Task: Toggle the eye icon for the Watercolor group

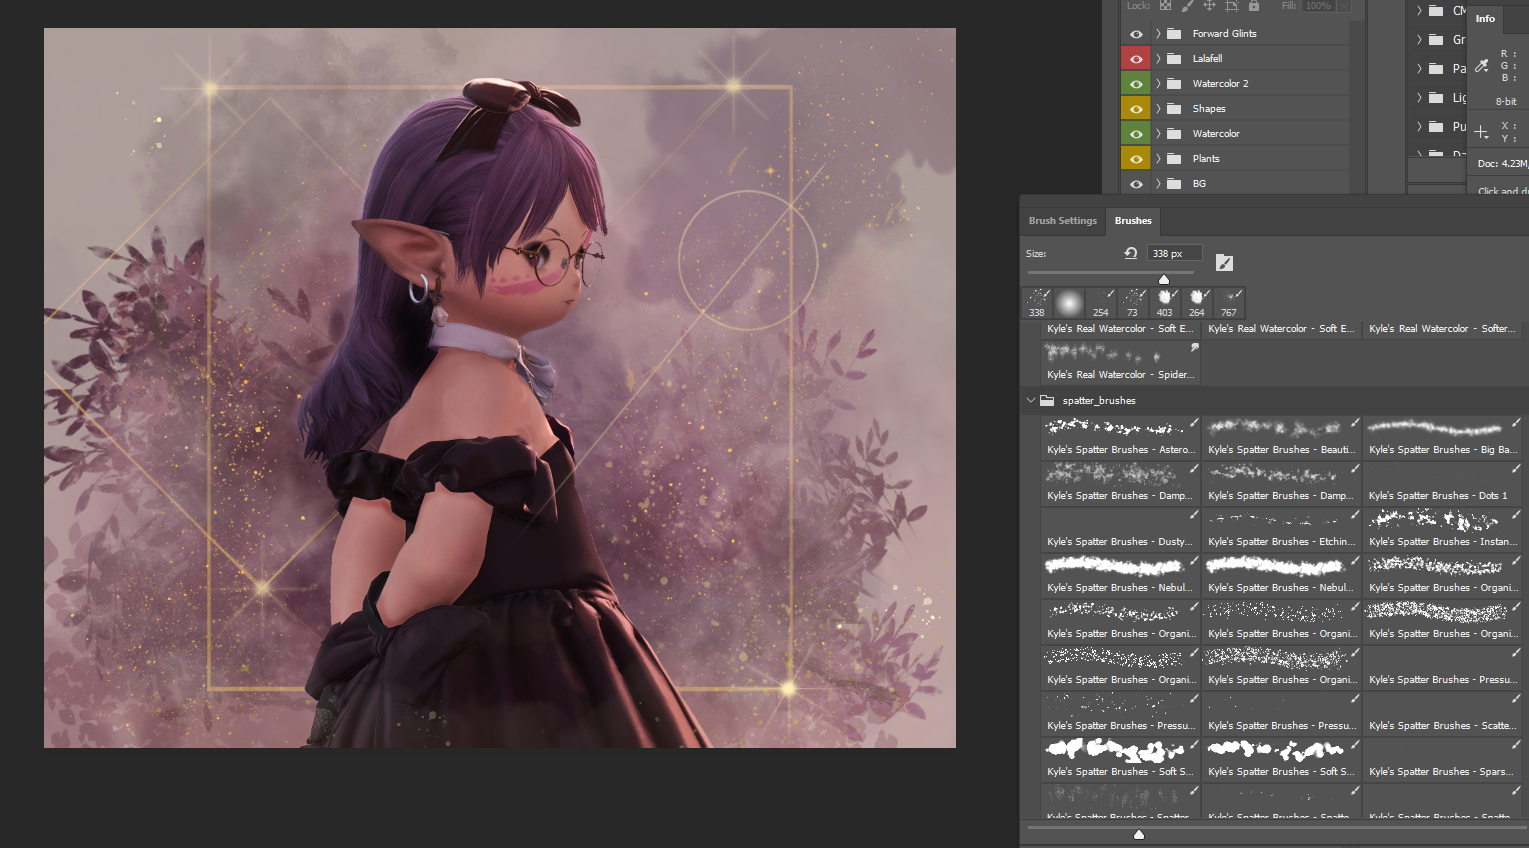Action: tap(1136, 134)
